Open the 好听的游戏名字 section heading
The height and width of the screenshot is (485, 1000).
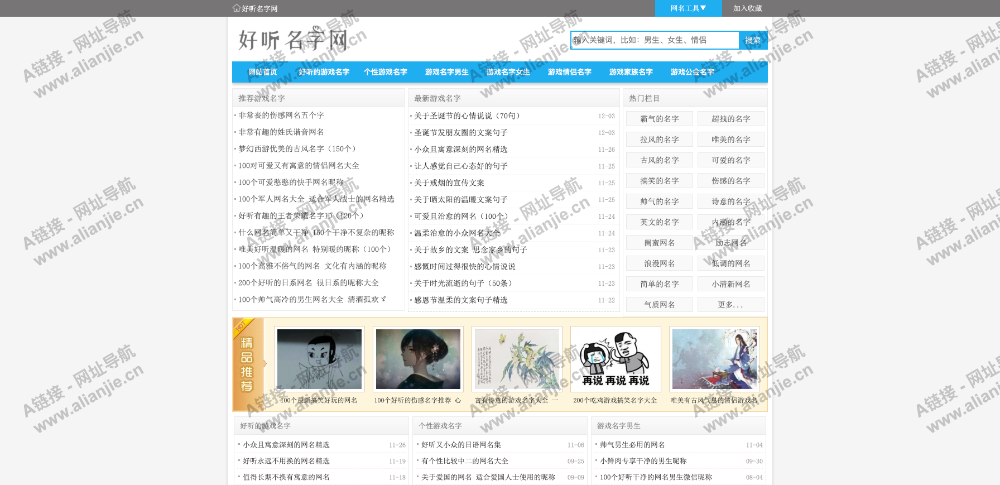(x=265, y=425)
